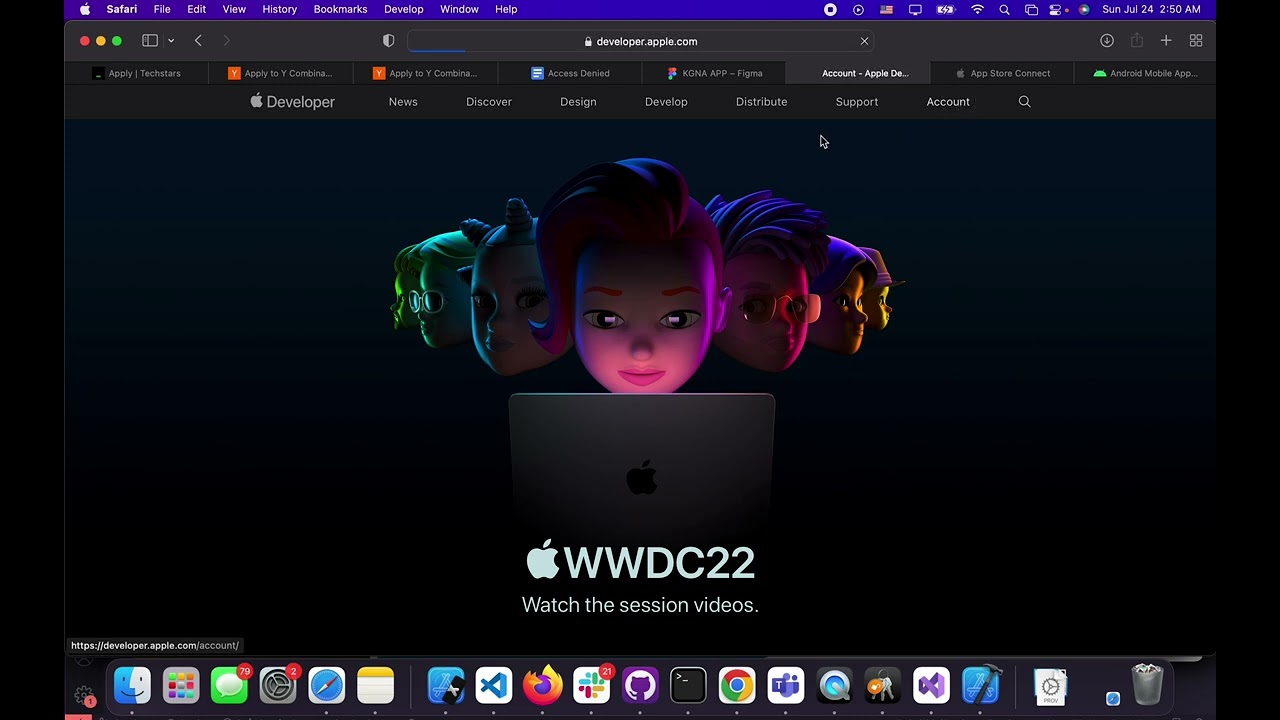Open the Discover section
Viewport: 1280px width, 720px height.
[489, 102]
